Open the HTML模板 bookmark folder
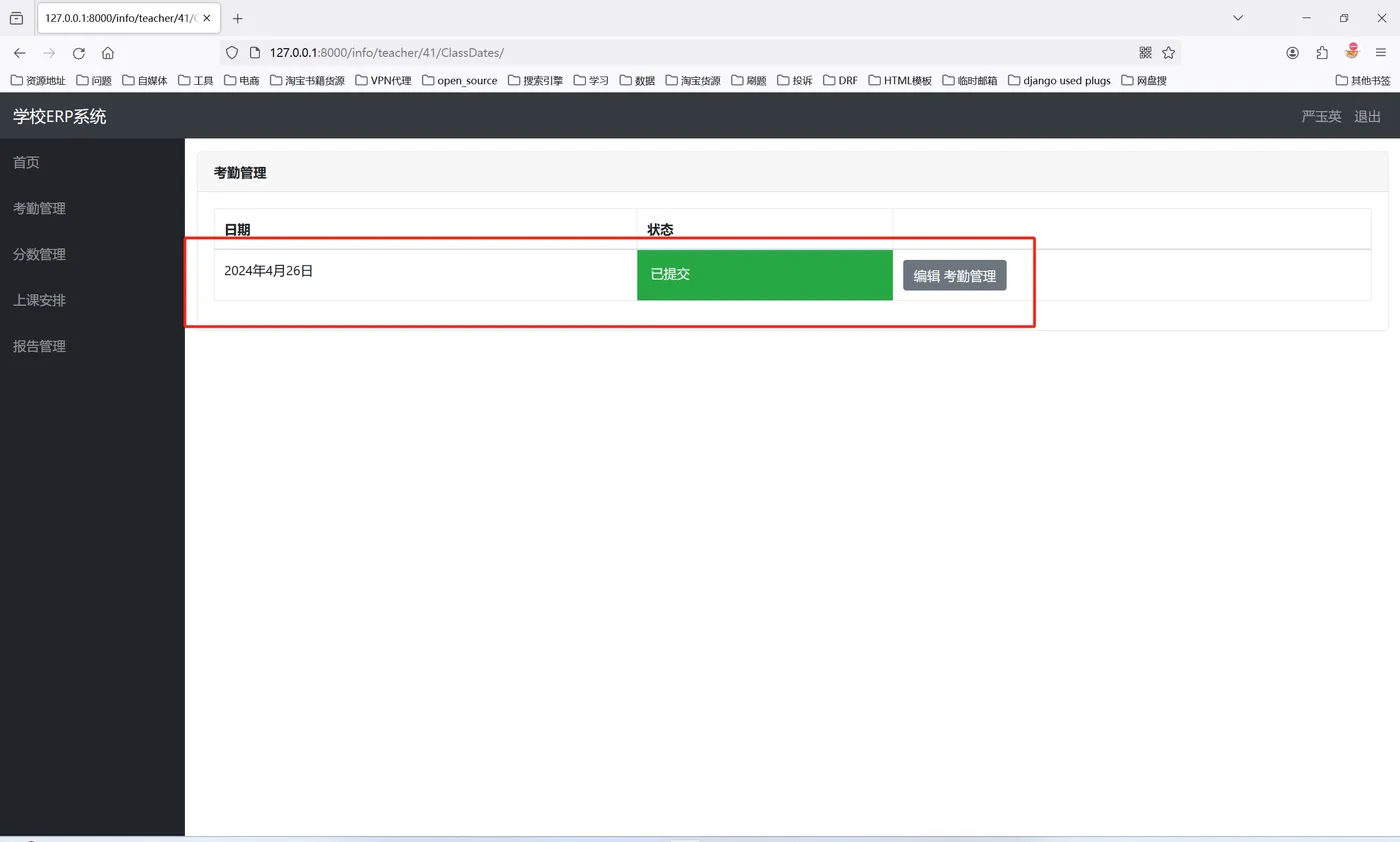 900,80
